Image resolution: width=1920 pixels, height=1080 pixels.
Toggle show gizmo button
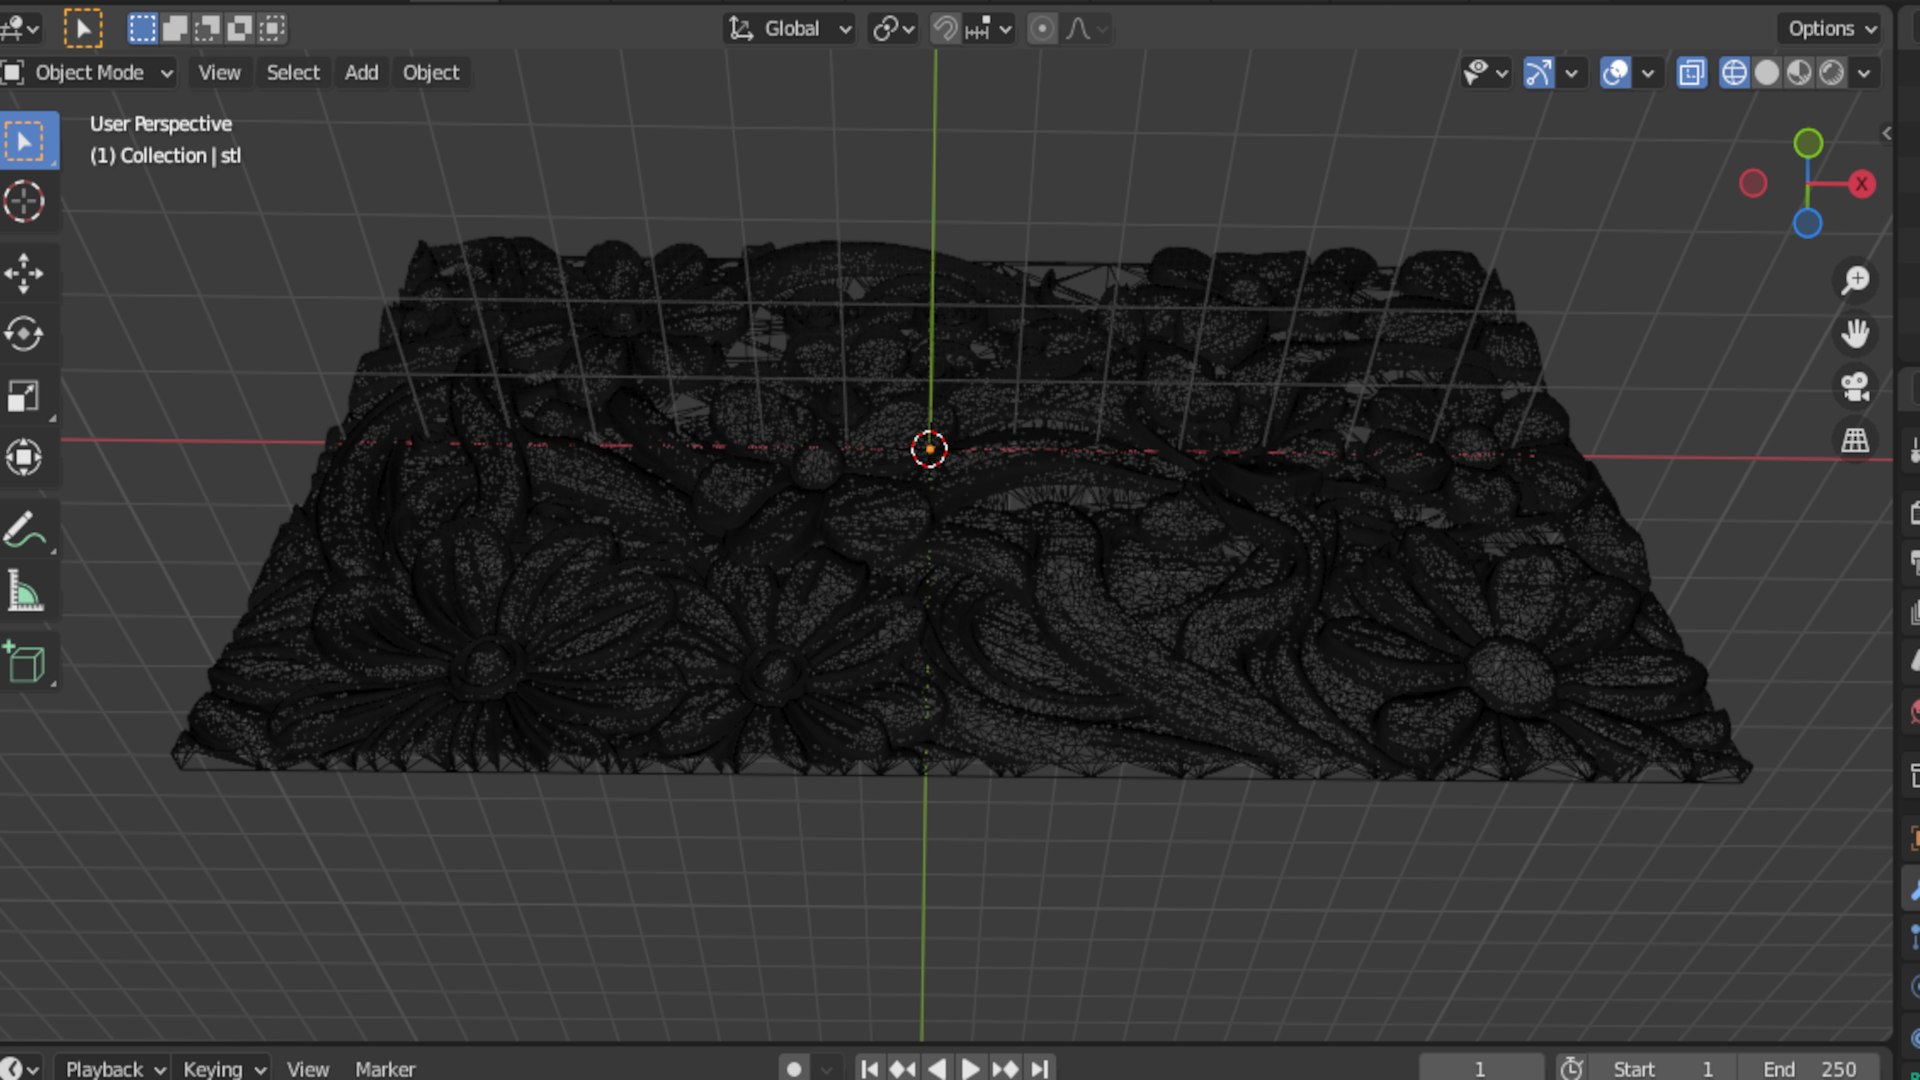coord(1539,73)
